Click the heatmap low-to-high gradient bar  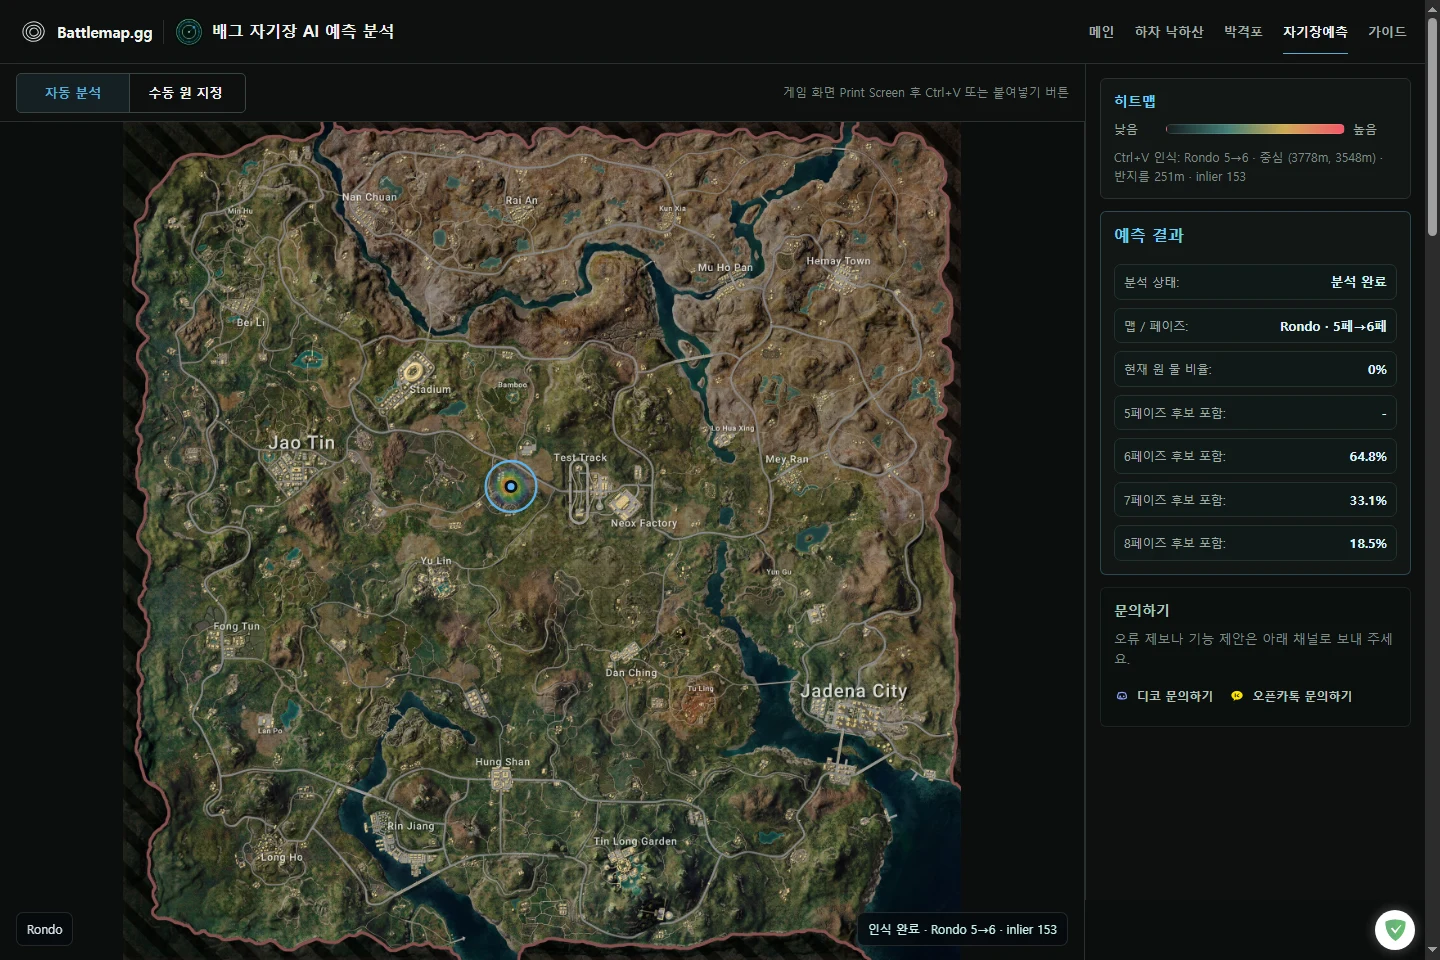[1255, 129]
